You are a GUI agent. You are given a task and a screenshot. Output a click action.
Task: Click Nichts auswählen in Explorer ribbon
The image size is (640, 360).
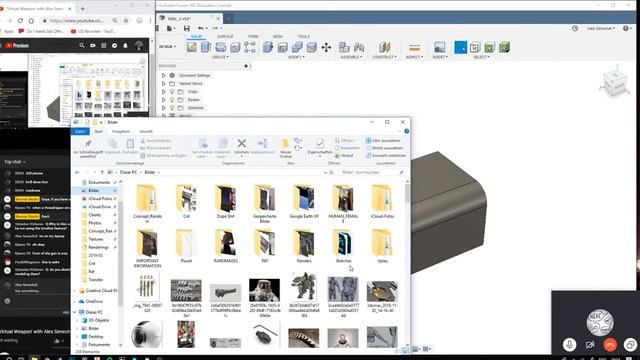click(x=384, y=148)
